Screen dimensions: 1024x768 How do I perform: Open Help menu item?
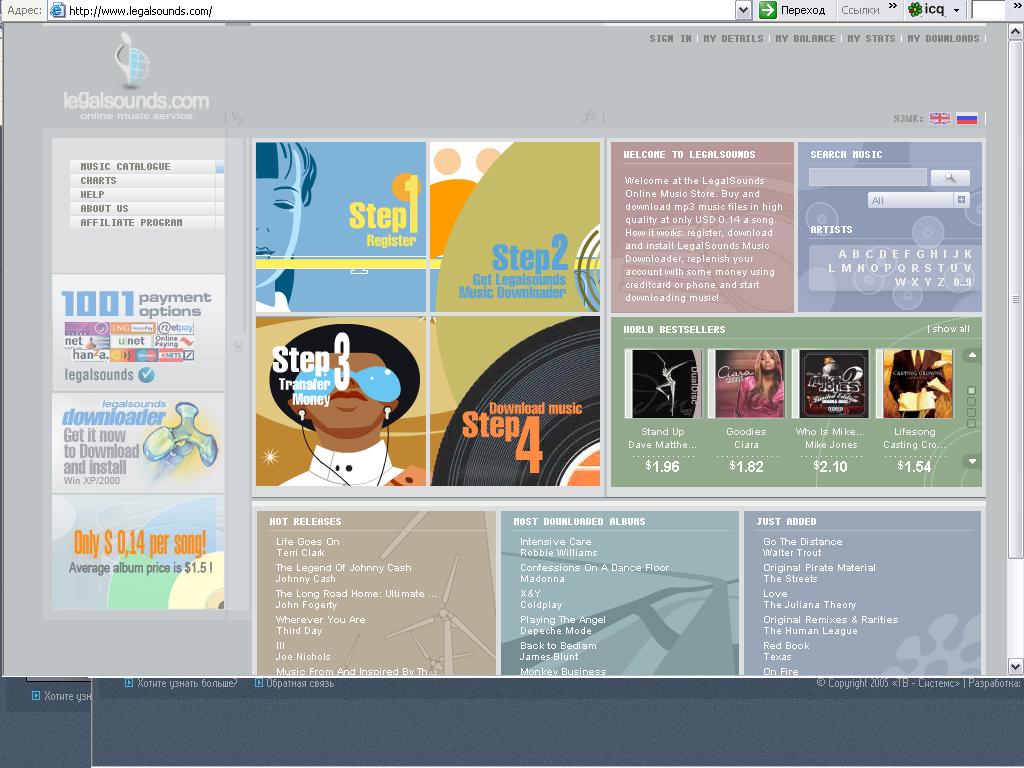92,195
